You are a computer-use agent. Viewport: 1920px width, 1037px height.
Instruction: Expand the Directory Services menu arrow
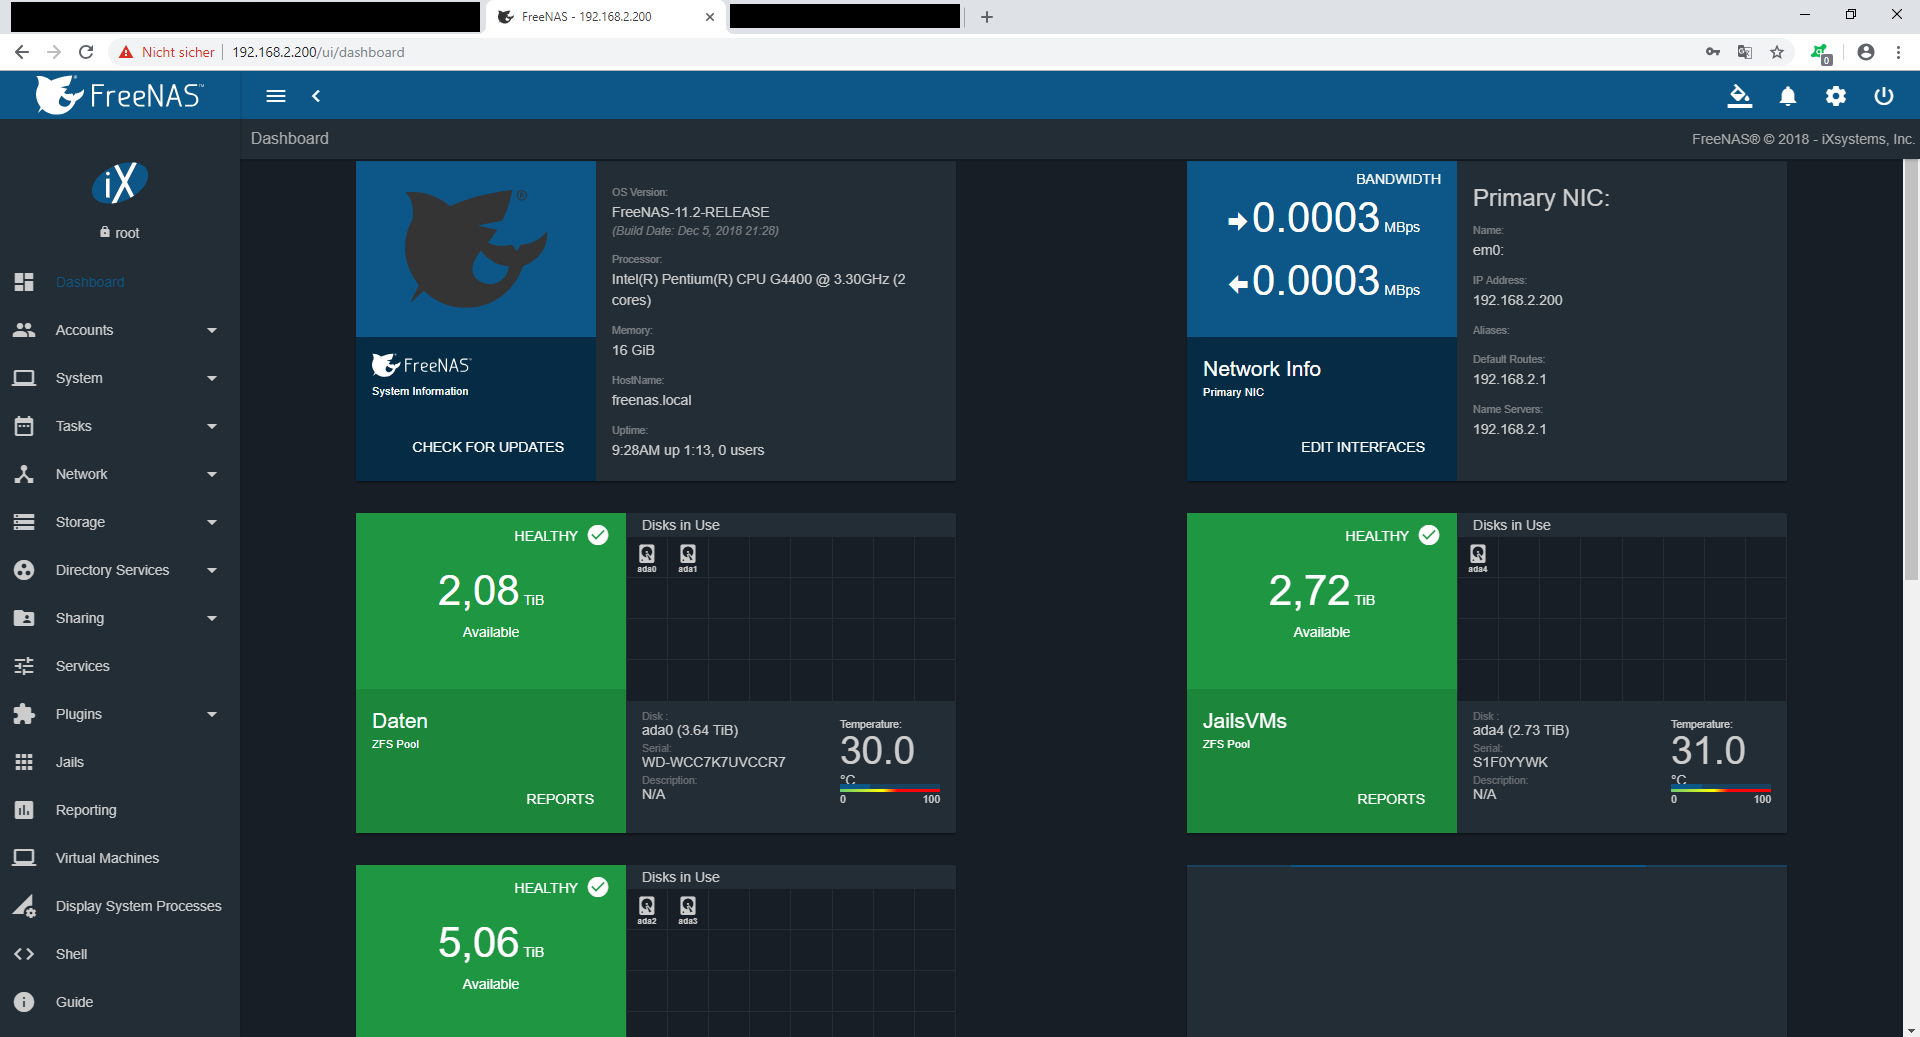pyautogui.click(x=212, y=571)
